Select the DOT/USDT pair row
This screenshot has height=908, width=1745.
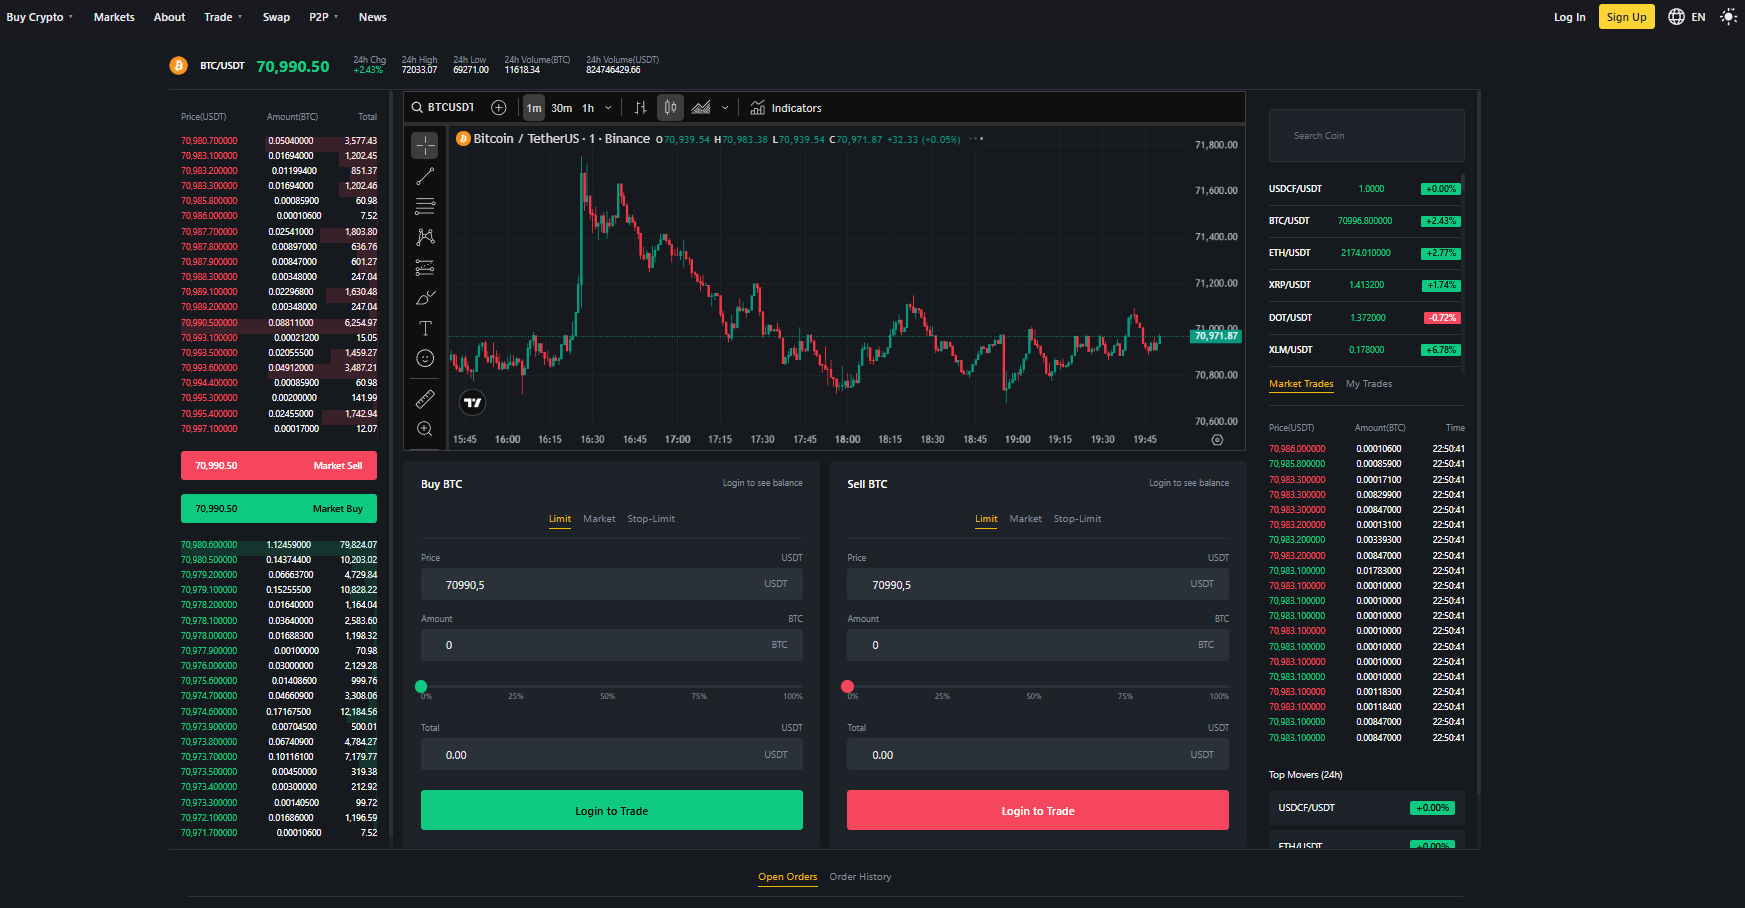[1364, 318]
